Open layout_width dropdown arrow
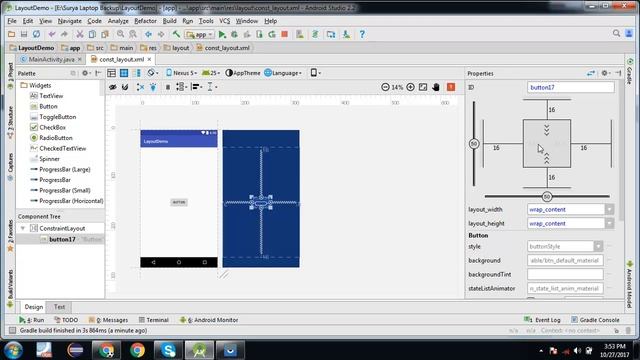Image resolution: width=640 pixels, height=360 pixels. pyautogui.click(x=609, y=209)
